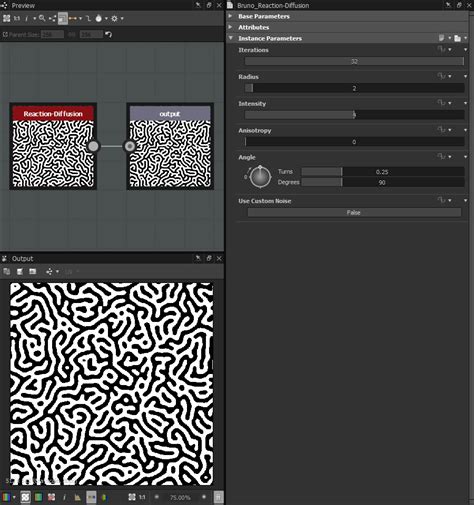The width and height of the screenshot is (474, 505).
Task: Click the info icon in graph toolbar
Action: click(x=26, y=18)
